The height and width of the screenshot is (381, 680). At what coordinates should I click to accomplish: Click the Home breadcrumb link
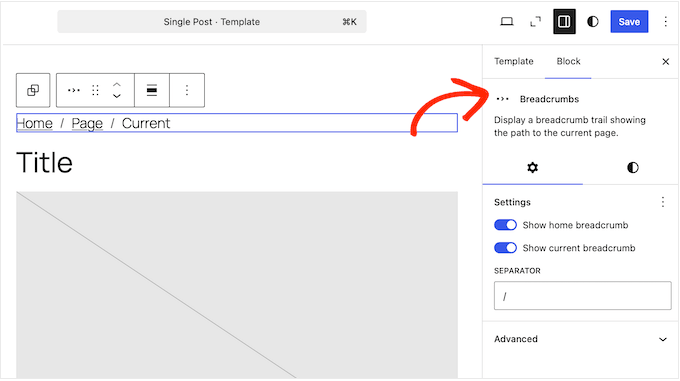coord(35,123)
